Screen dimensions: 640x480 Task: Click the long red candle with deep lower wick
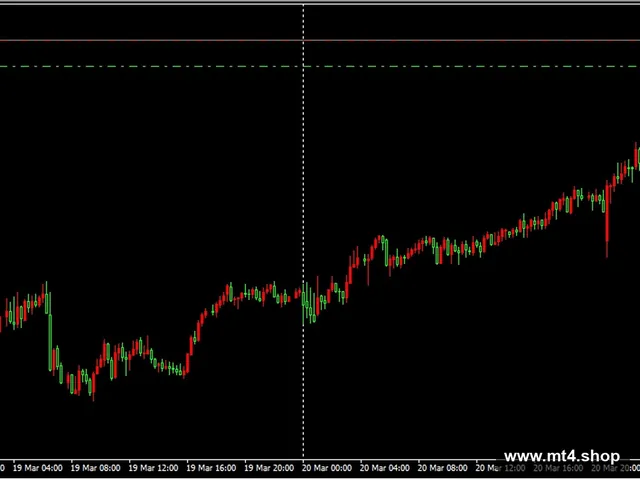click(x=607, y=220)
